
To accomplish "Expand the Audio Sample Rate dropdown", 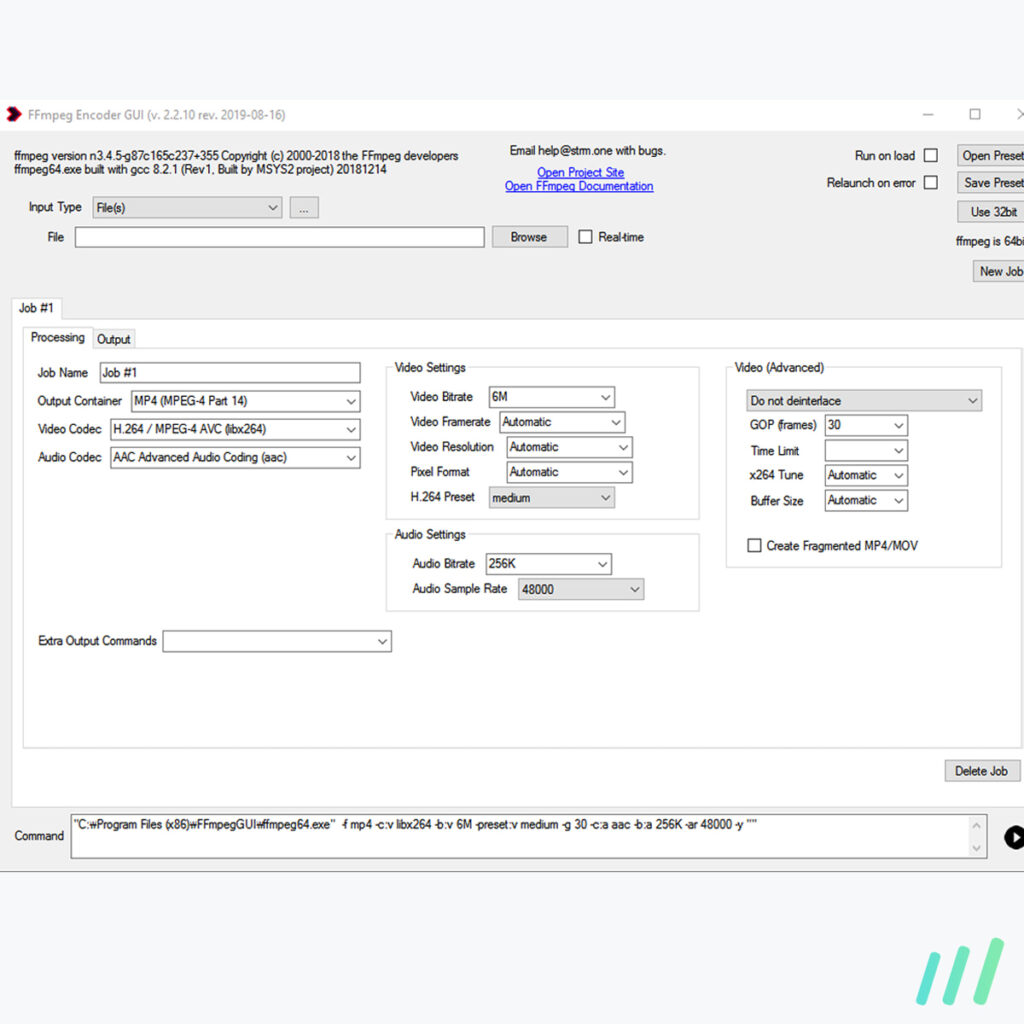I will 581,589.
